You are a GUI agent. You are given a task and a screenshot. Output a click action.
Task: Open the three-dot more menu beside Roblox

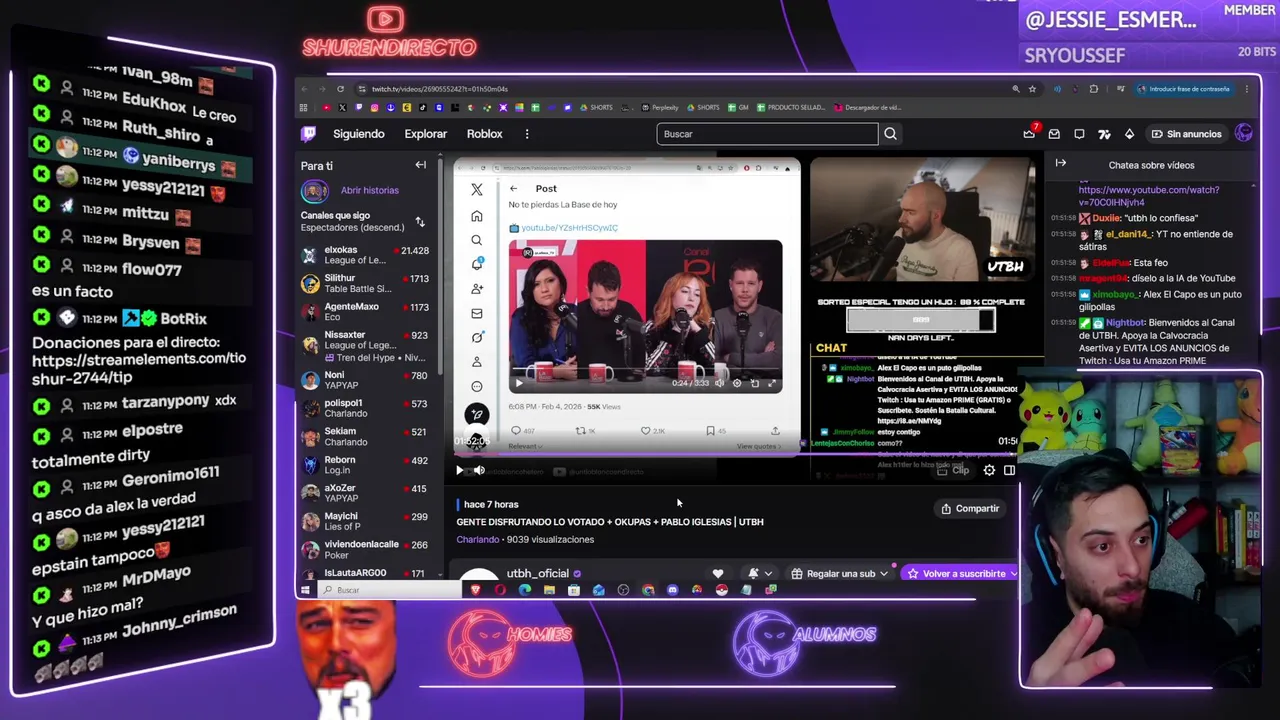click(x=527, y=134)
